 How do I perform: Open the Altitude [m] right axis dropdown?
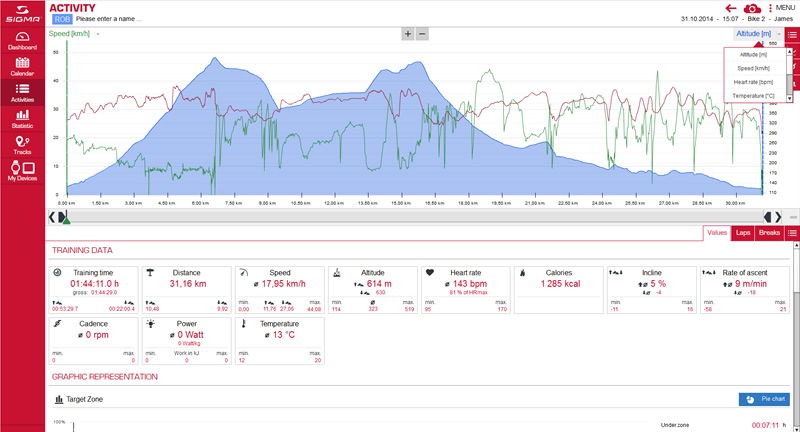(x=758, y=34)
